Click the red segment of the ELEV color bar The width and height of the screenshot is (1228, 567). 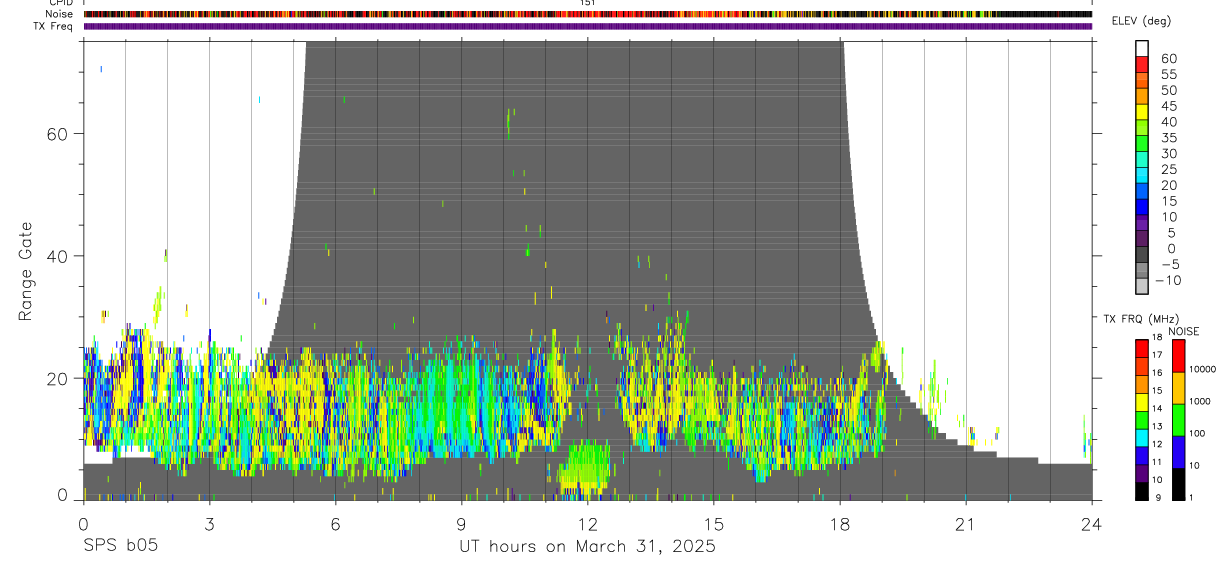tap(1142, 64)
